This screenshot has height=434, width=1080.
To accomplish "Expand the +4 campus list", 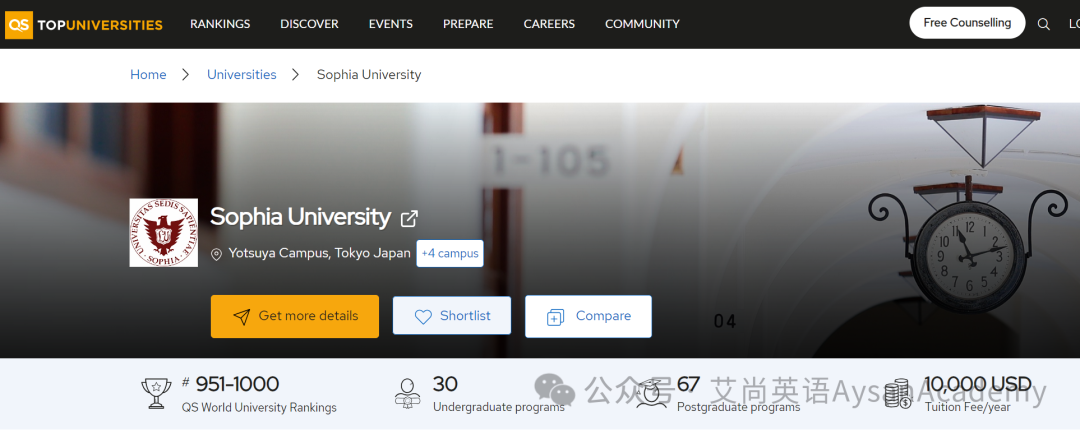I will [x=450, y=254].
